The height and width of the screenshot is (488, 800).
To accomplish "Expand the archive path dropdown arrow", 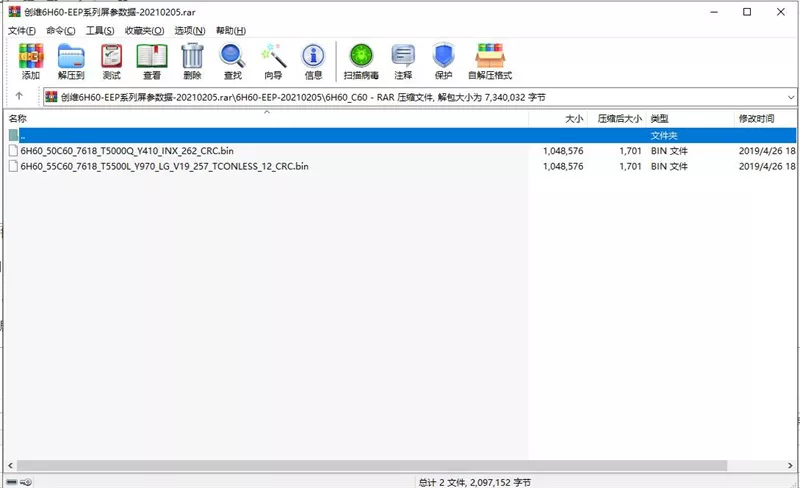I will 790,97.
